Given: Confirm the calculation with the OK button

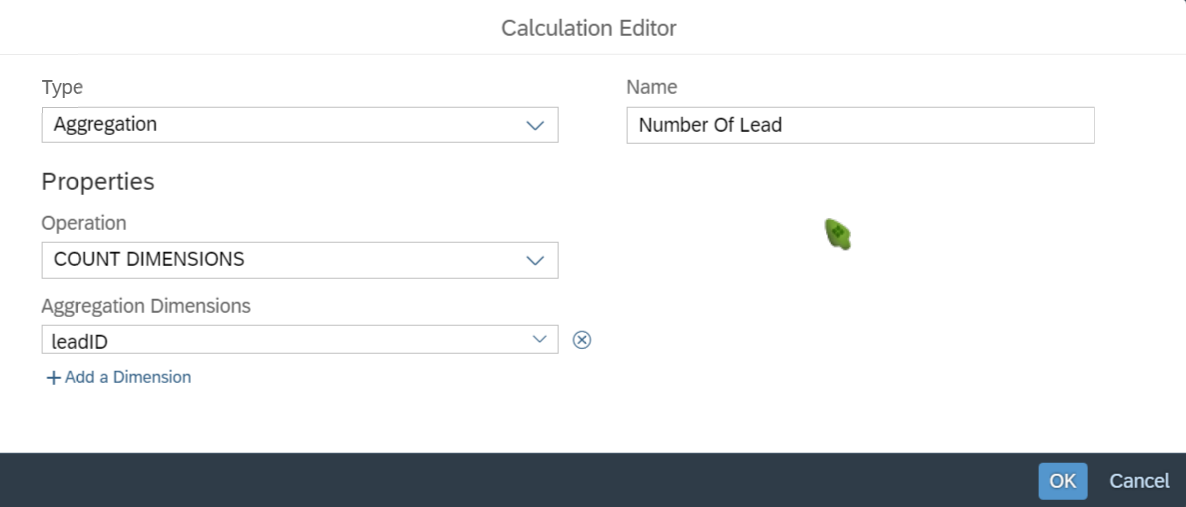Looking at the screenshot, I should pos(1062,481).
